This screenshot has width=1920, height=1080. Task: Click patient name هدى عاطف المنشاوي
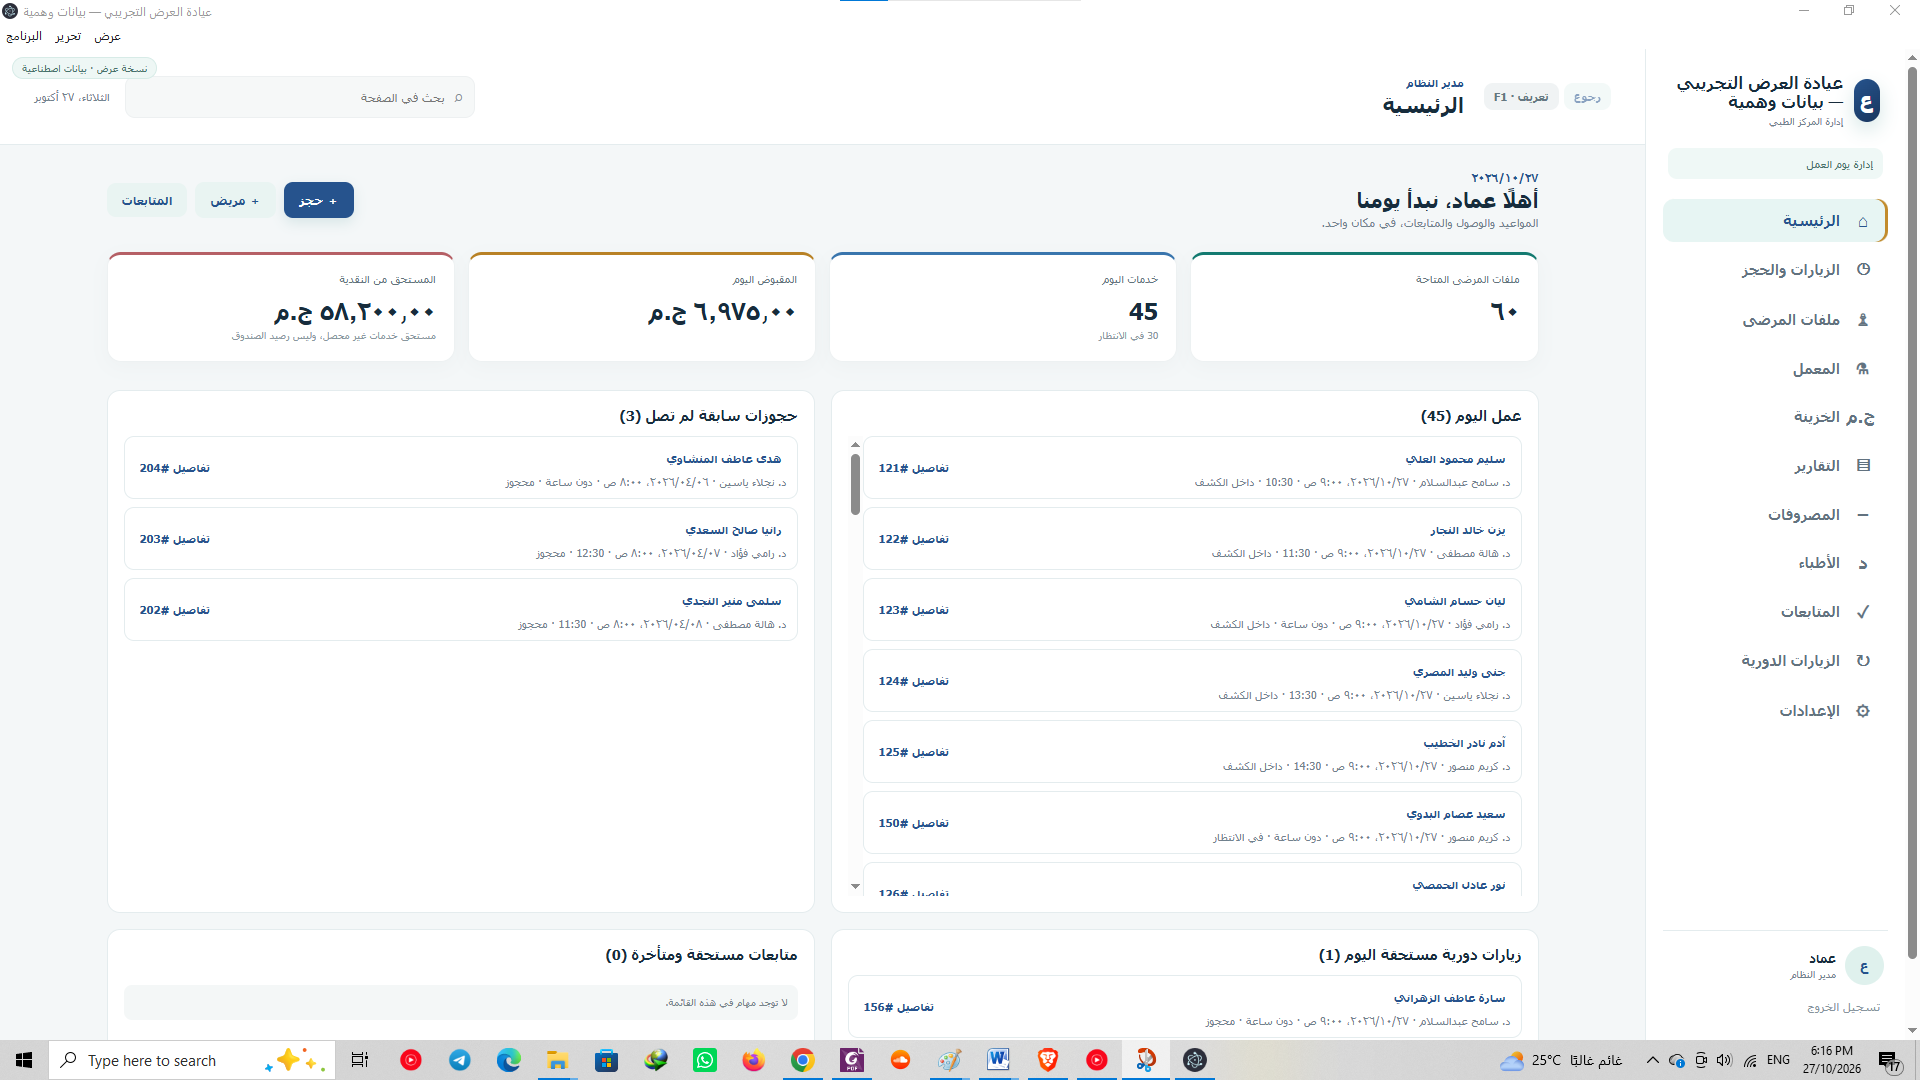724,459
